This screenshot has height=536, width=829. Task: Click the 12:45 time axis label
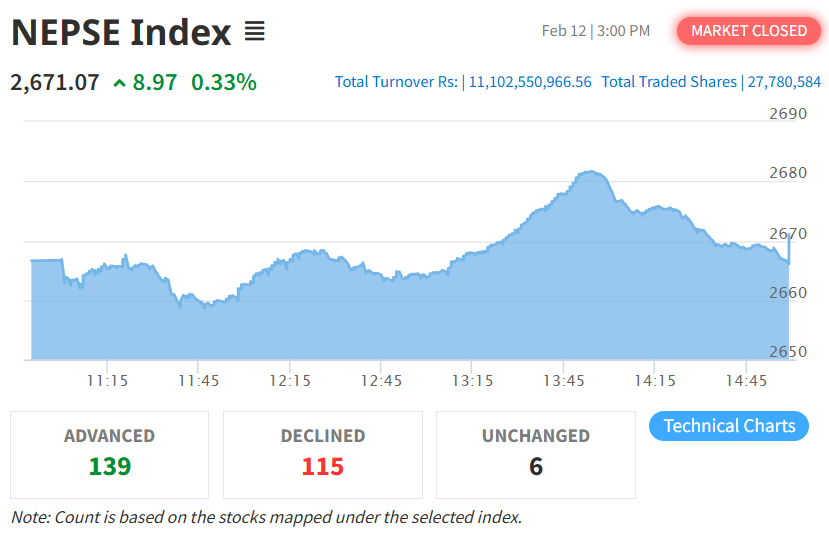pos(381,381)
